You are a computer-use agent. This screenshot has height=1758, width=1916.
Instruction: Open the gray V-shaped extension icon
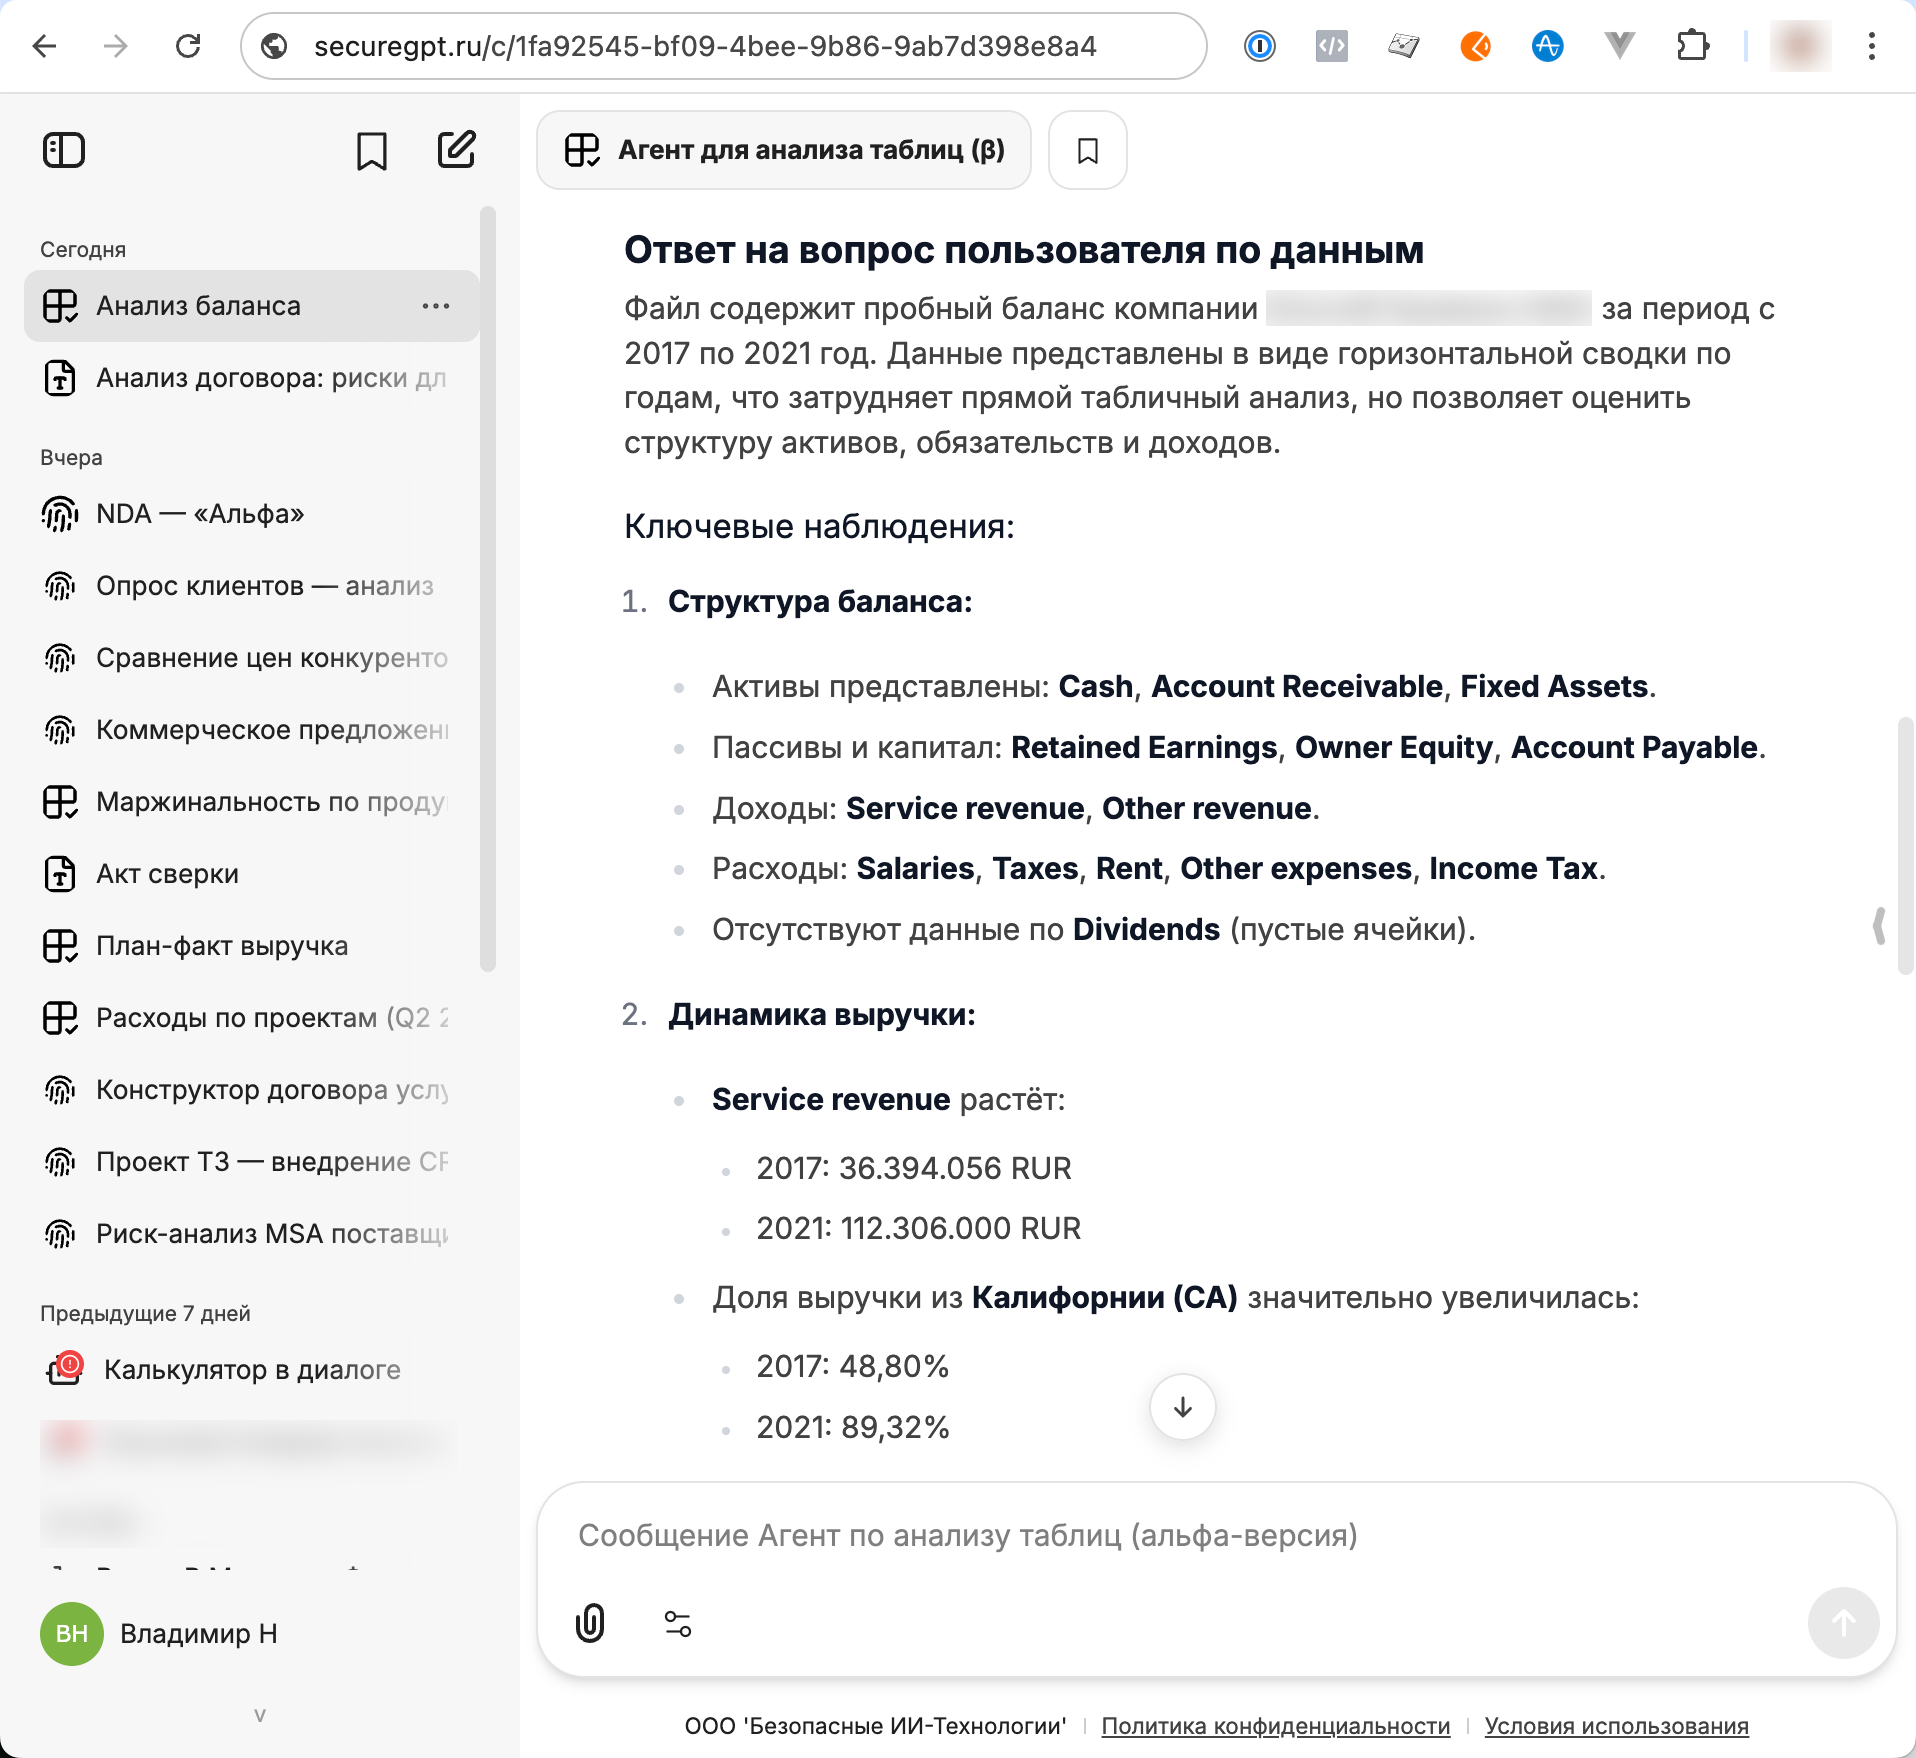pyautogui.click(x=1619, y=46)
